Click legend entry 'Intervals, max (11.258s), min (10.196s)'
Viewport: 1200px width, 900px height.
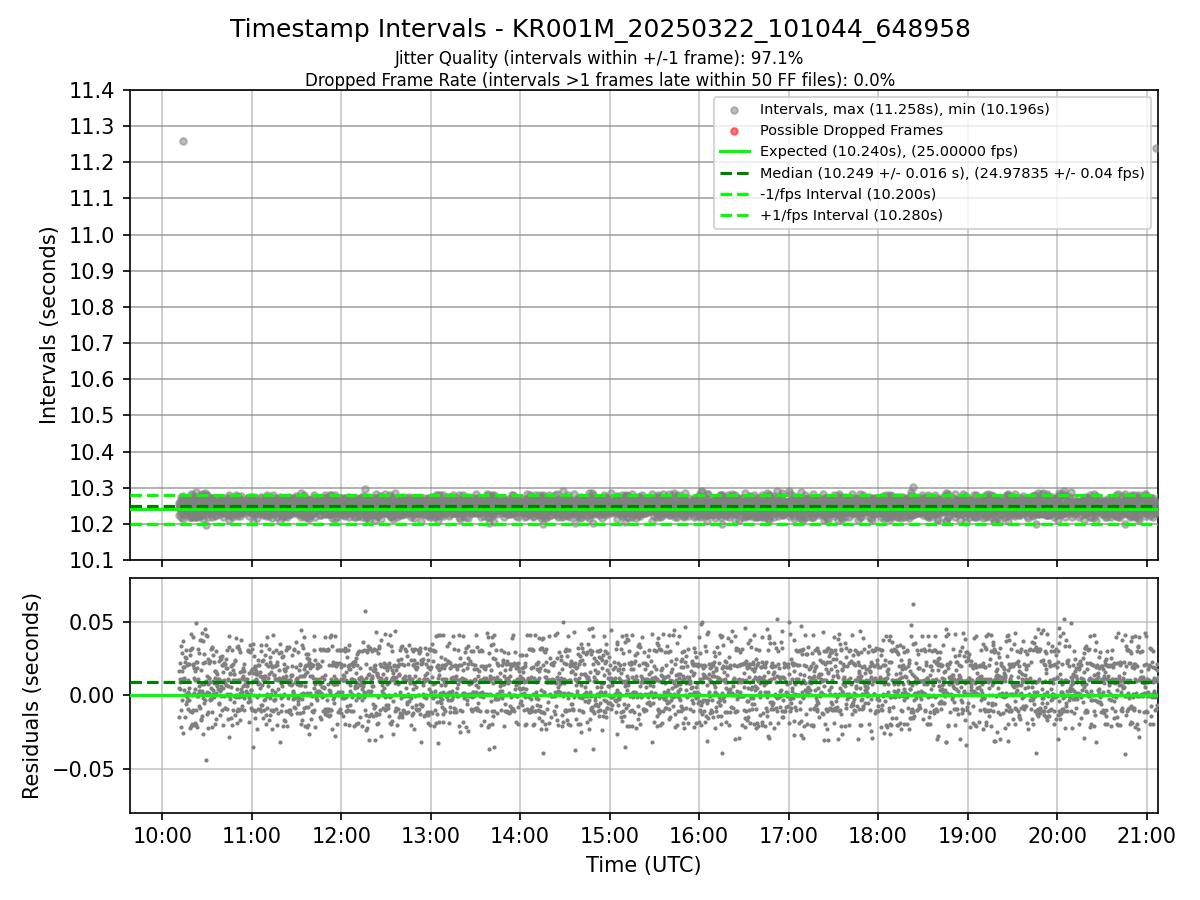click(x=904, y=109)
